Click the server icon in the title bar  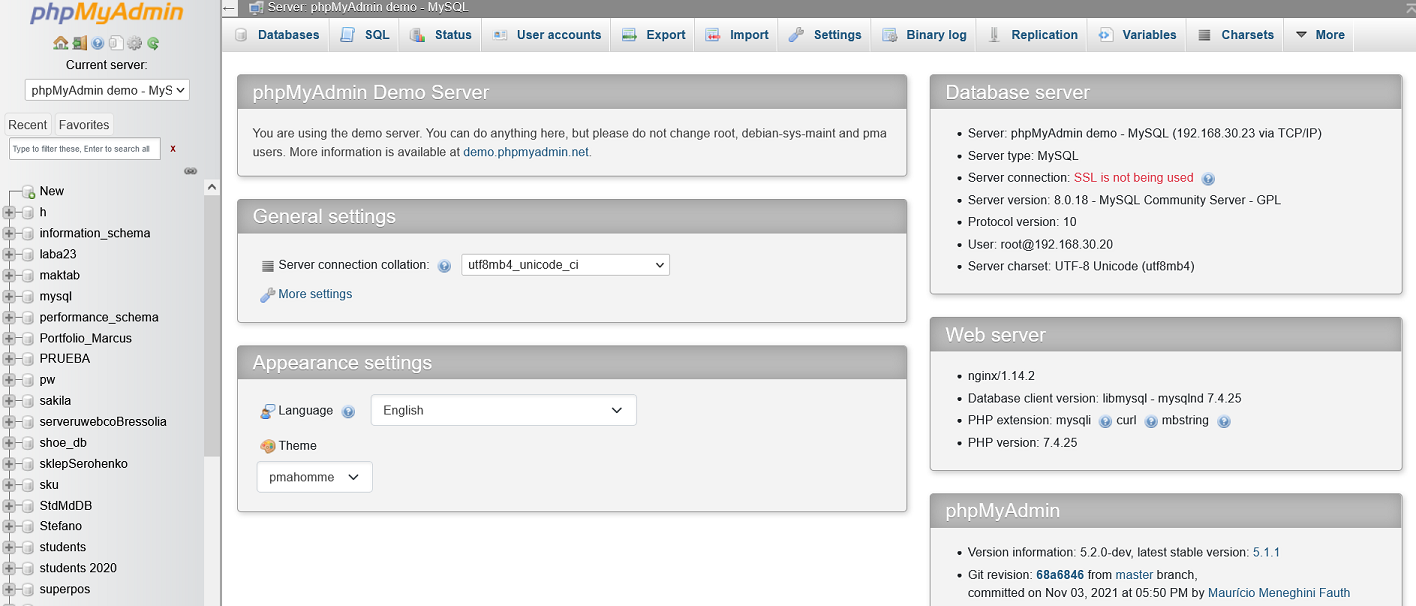256,8
